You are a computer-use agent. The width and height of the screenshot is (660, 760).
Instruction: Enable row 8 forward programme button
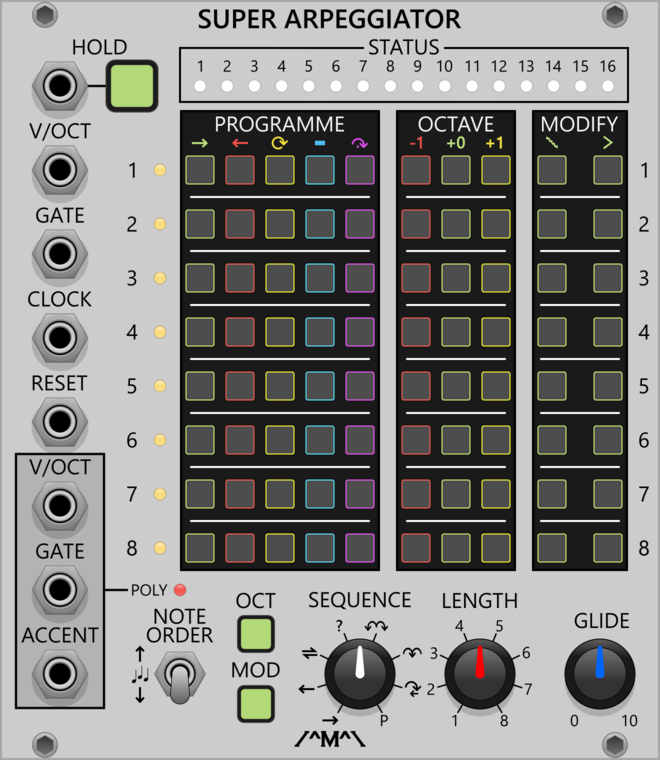[200, 548]
